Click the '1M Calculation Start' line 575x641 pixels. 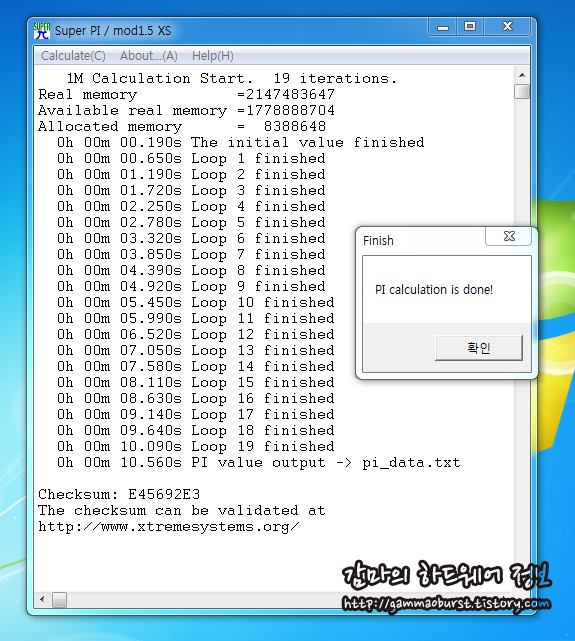point(232,78)
